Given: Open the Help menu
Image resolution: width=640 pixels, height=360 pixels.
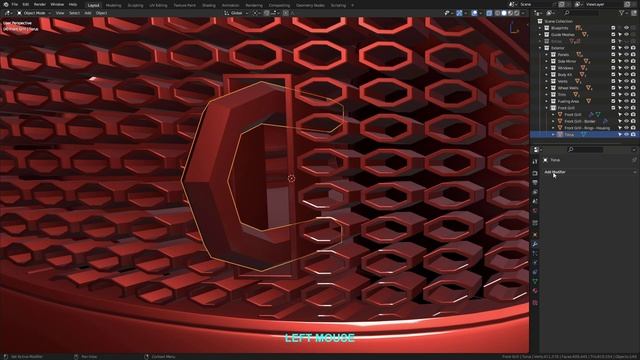Looking at the screenshot, I should point(73,4).
